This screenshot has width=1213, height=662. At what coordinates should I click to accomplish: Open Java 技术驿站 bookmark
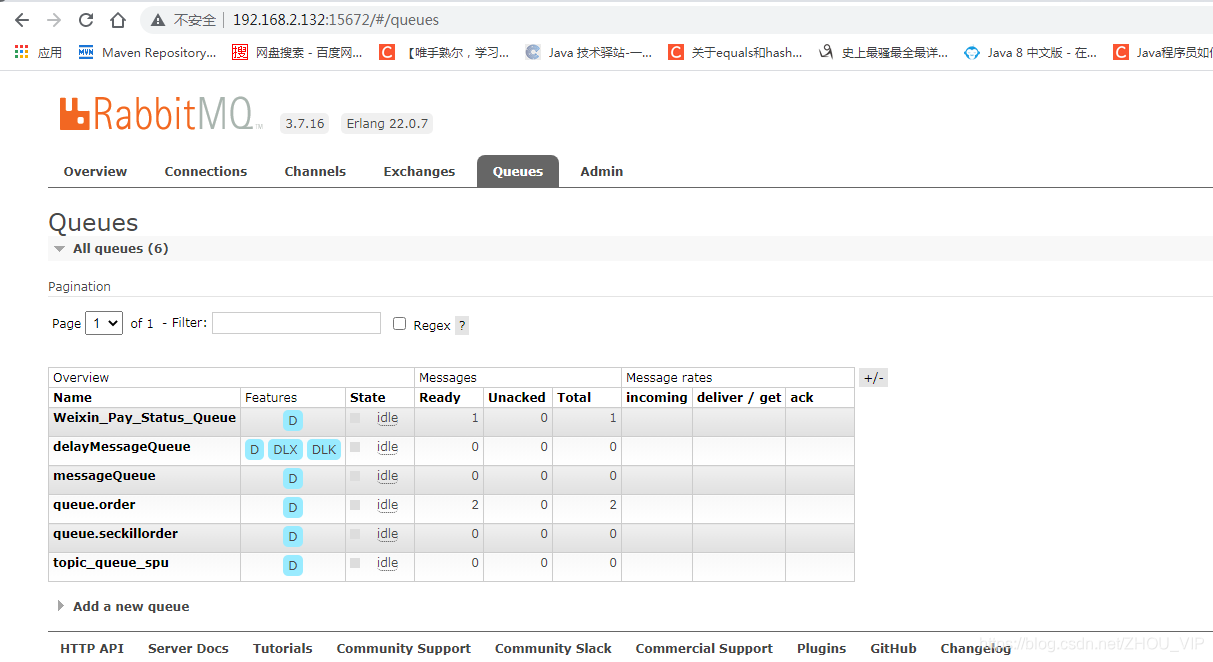coord(589,52)
